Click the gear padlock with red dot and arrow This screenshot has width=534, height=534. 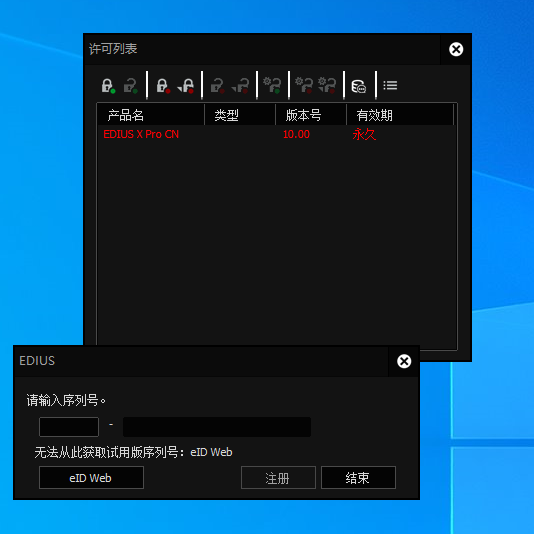pos(327,85)
